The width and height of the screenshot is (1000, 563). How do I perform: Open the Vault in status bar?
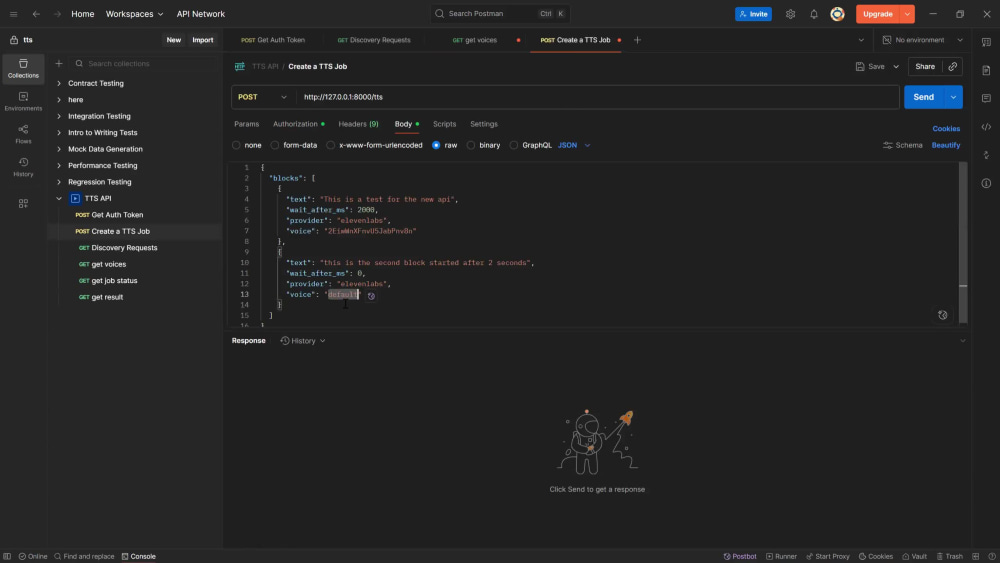pyautogui.click(x=915, y=556)
